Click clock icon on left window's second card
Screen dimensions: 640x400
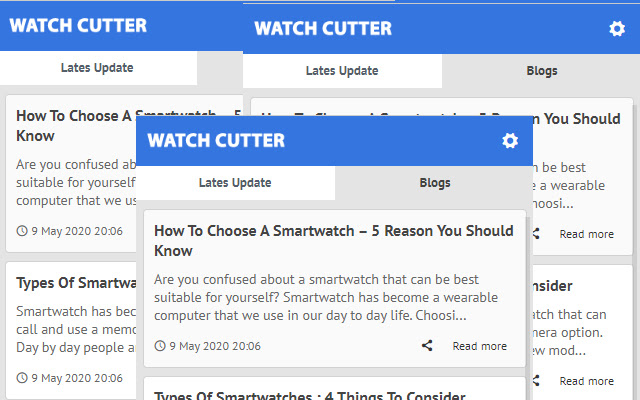[x=22, y=378]
